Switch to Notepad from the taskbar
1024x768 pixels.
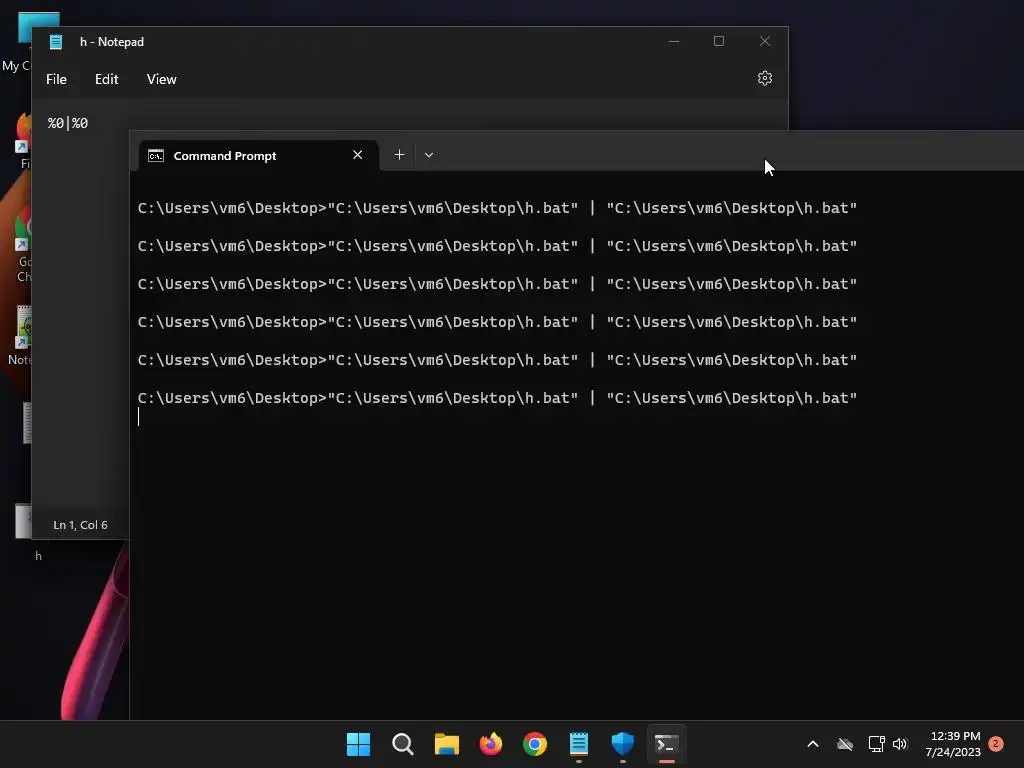[x=579, y=744]
